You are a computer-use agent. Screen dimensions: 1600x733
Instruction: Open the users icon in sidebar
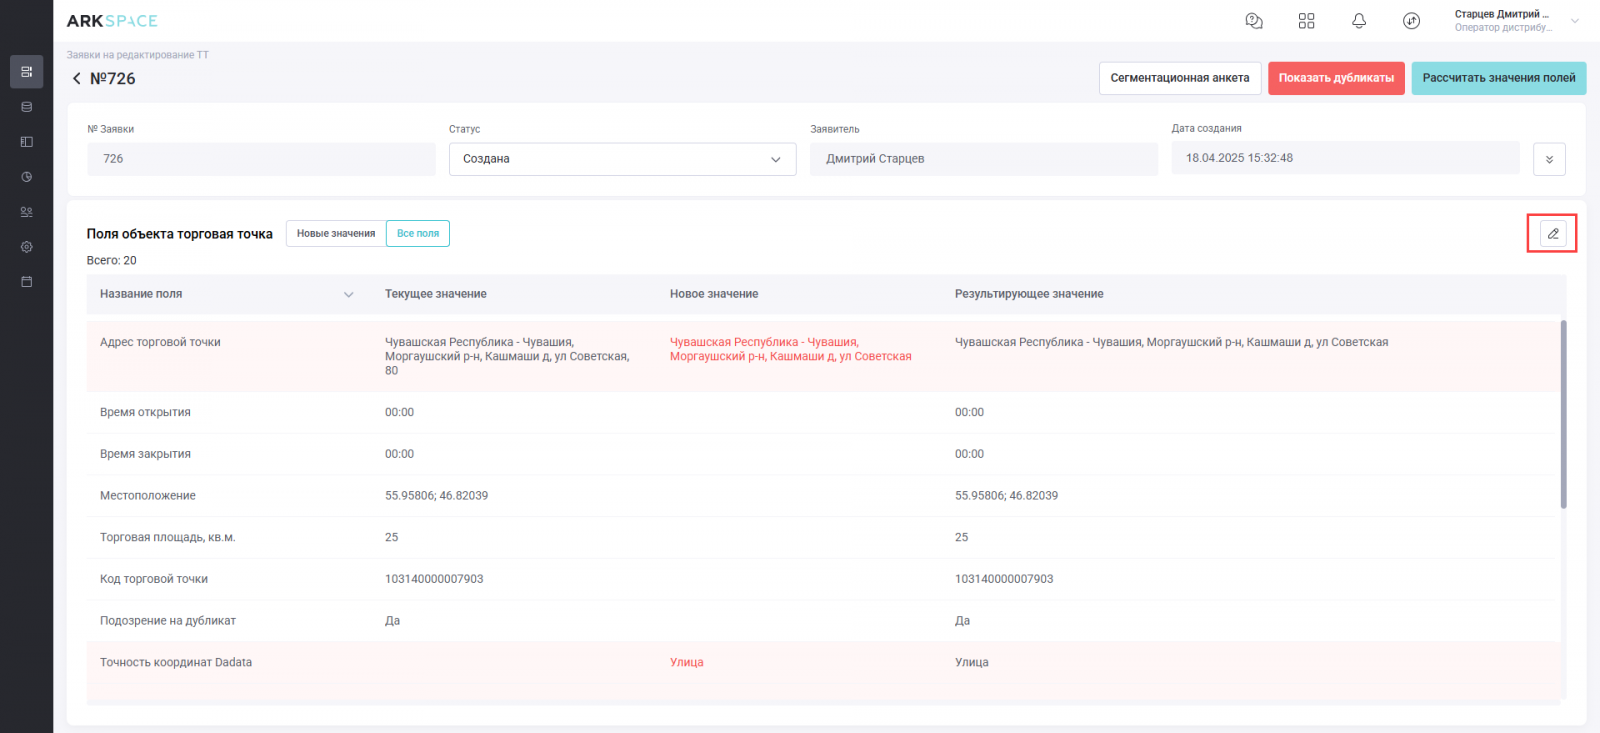(27, 212)
